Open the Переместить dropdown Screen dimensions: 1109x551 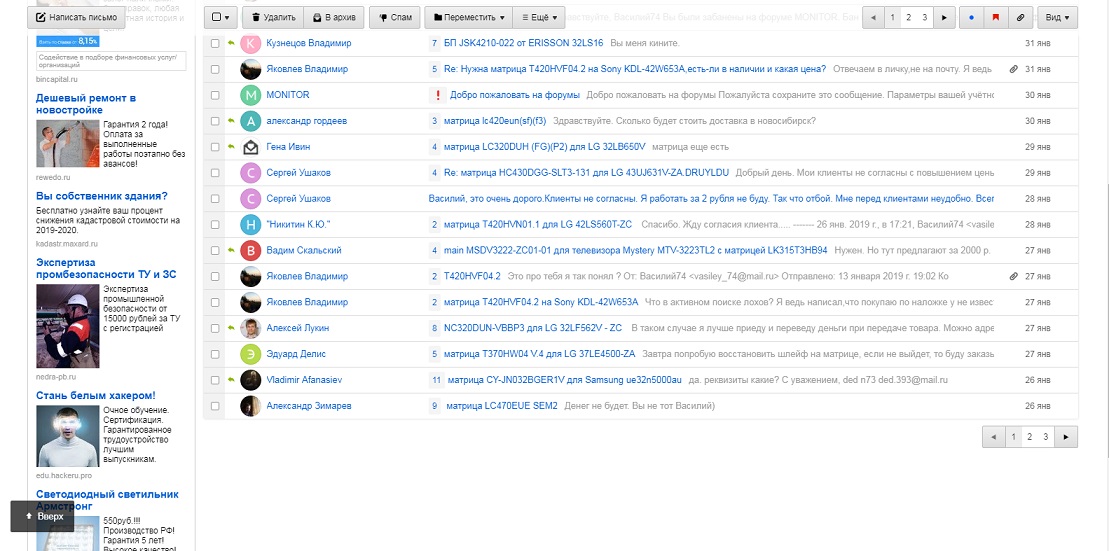pyautogui.click(x=468, y=18)
